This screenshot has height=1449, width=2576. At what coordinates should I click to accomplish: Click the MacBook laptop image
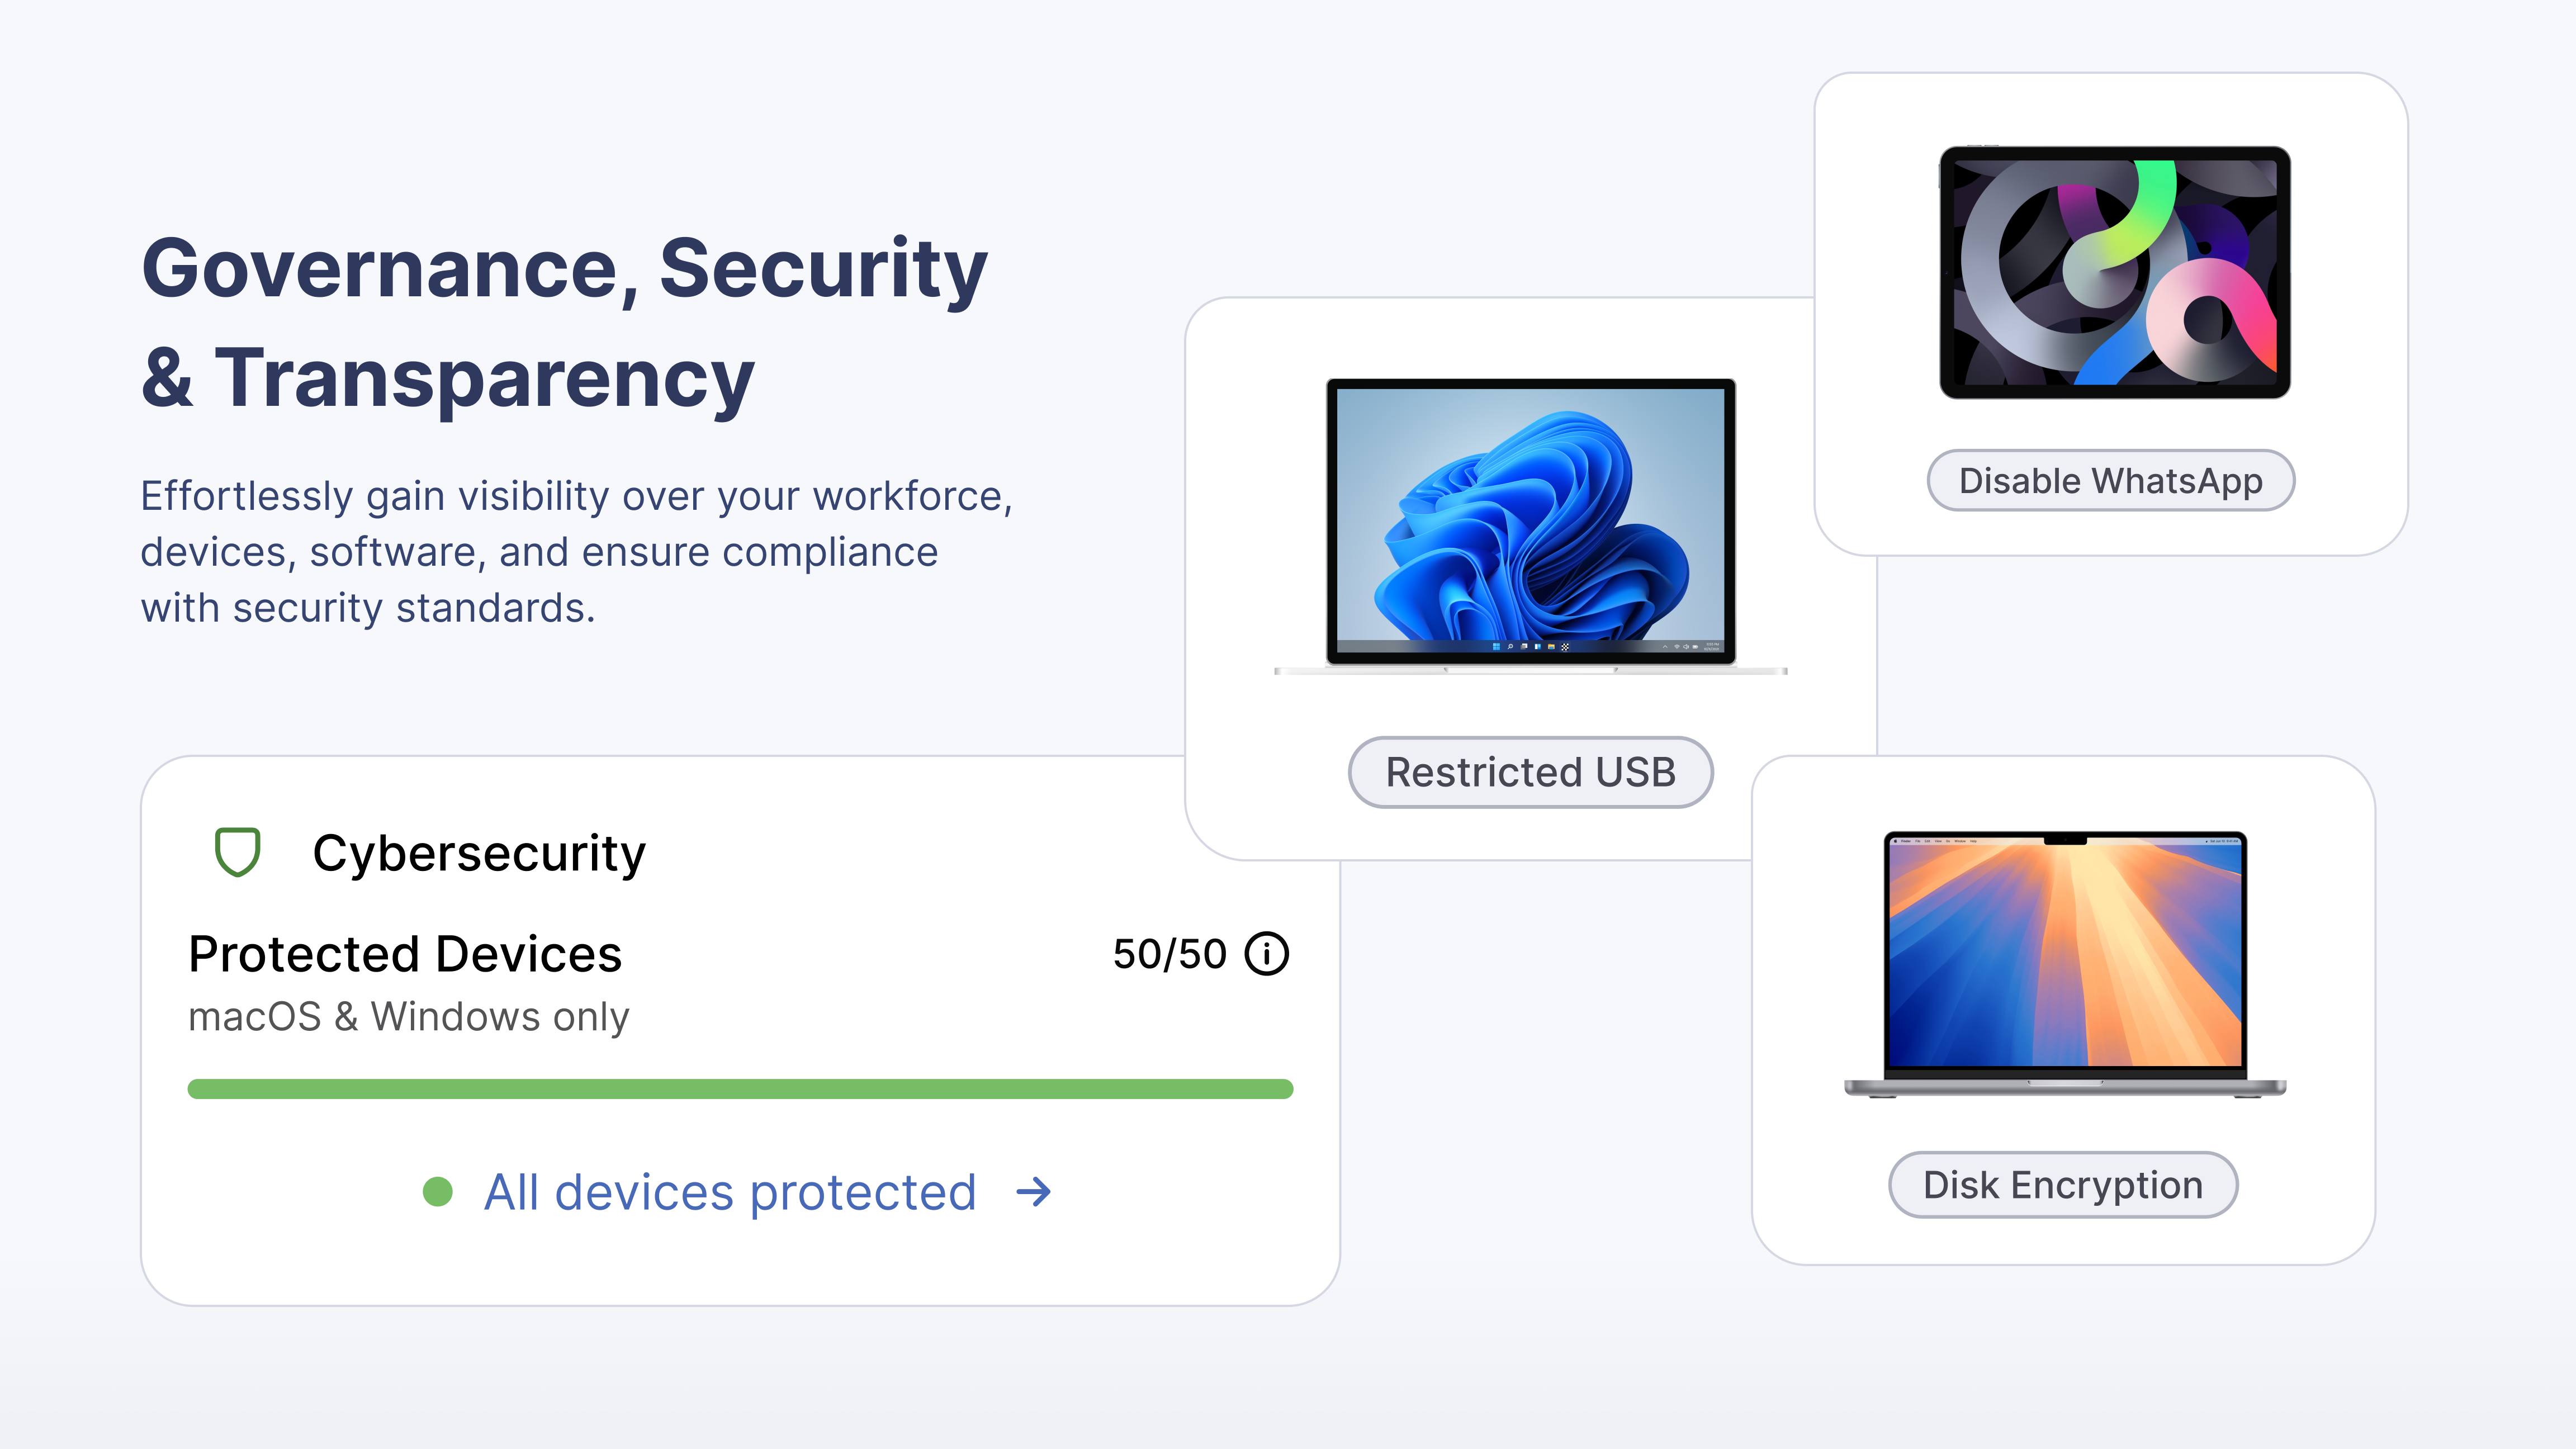(2064, 960)
